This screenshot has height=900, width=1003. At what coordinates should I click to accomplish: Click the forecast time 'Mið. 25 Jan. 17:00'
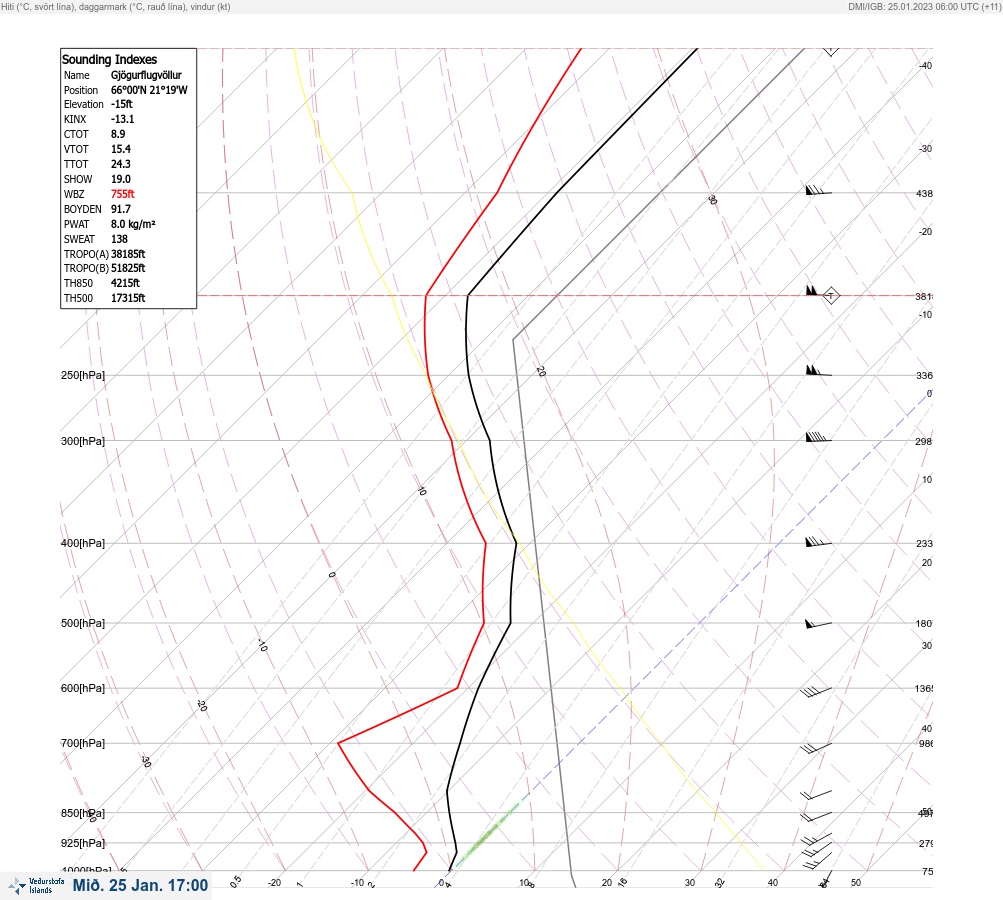(x=140, y=885)
